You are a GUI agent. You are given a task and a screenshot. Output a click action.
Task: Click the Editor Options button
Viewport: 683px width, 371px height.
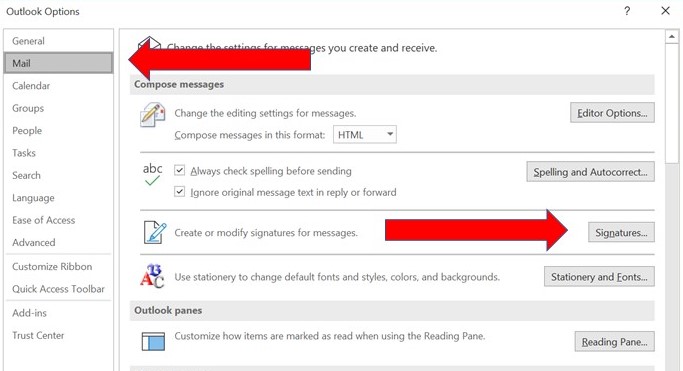(x=612, y=113)
